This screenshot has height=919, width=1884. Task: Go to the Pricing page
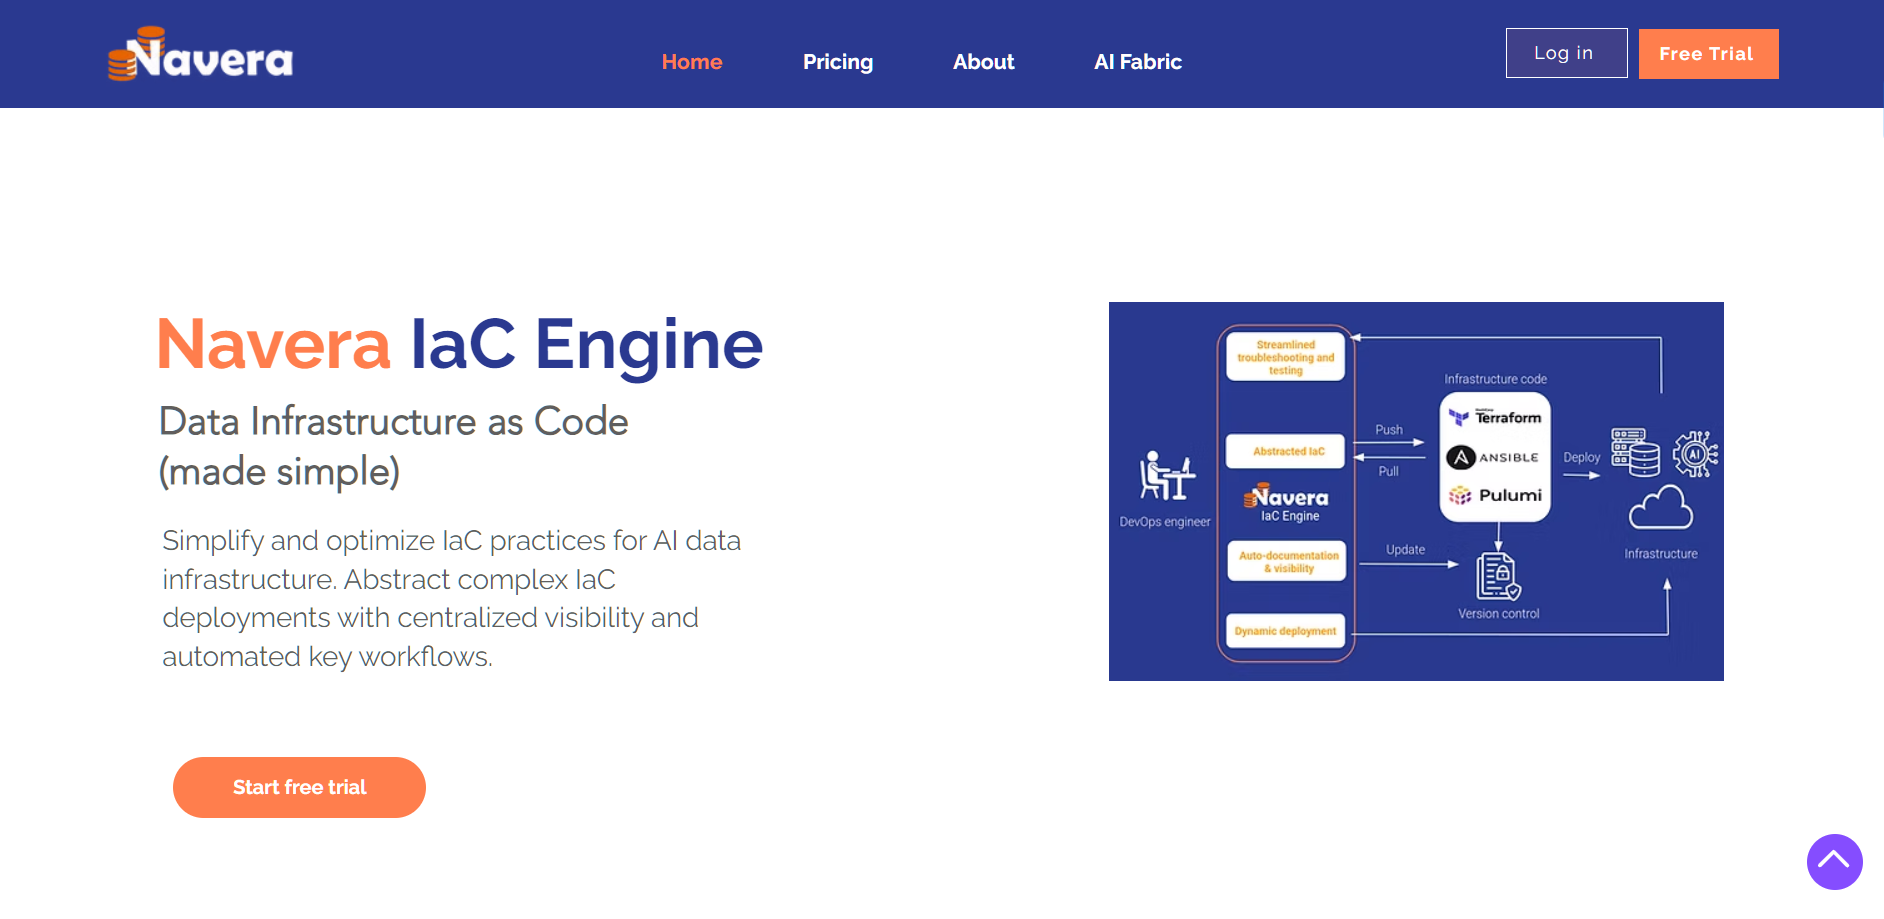point(838,62)
